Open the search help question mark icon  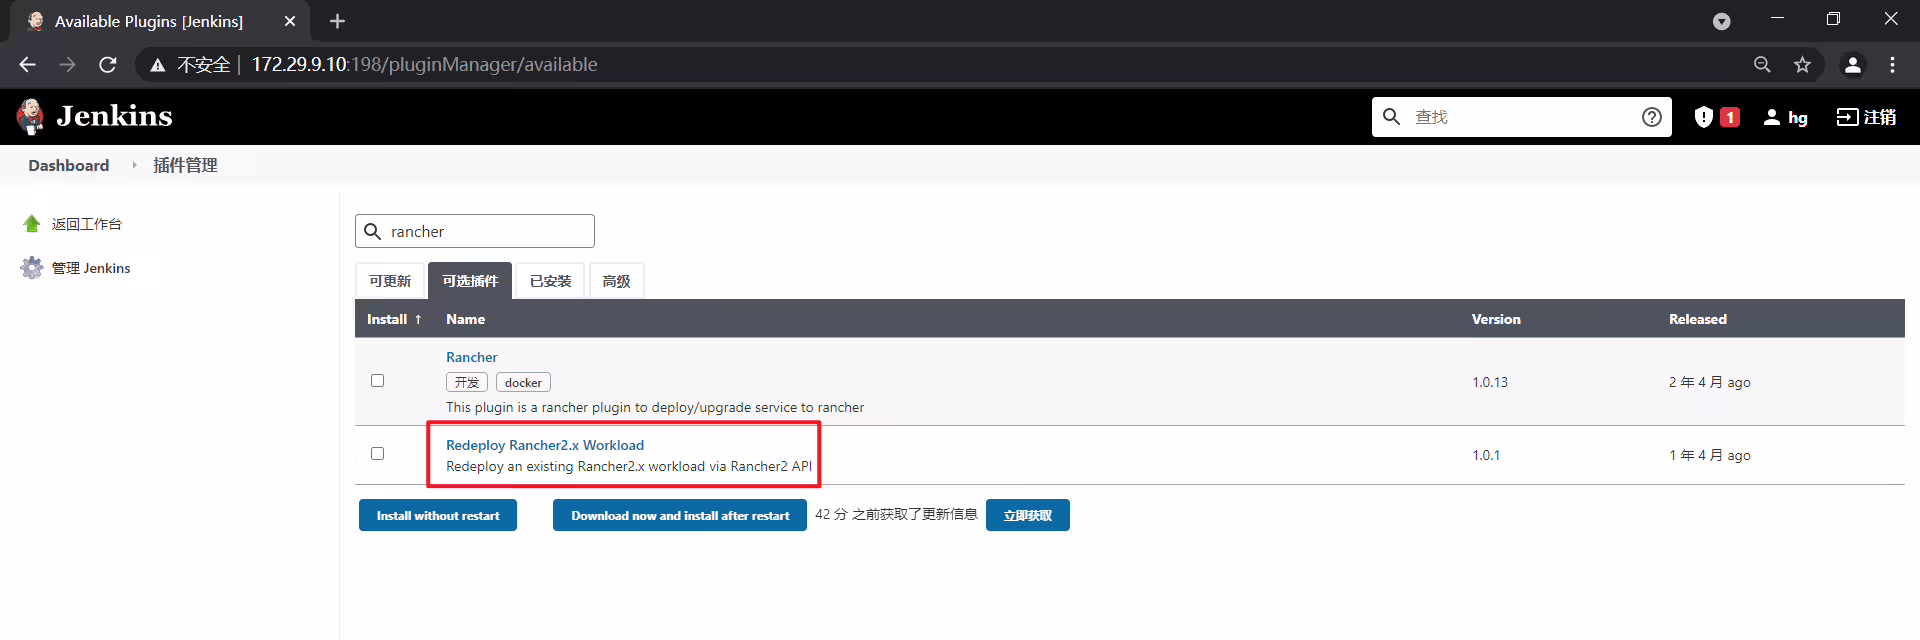1652,117
